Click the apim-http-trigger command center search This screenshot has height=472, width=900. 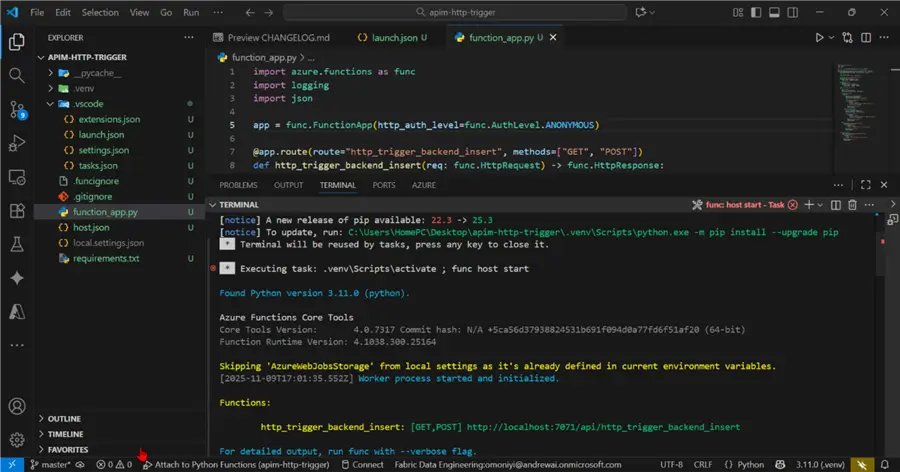[455, 12]
